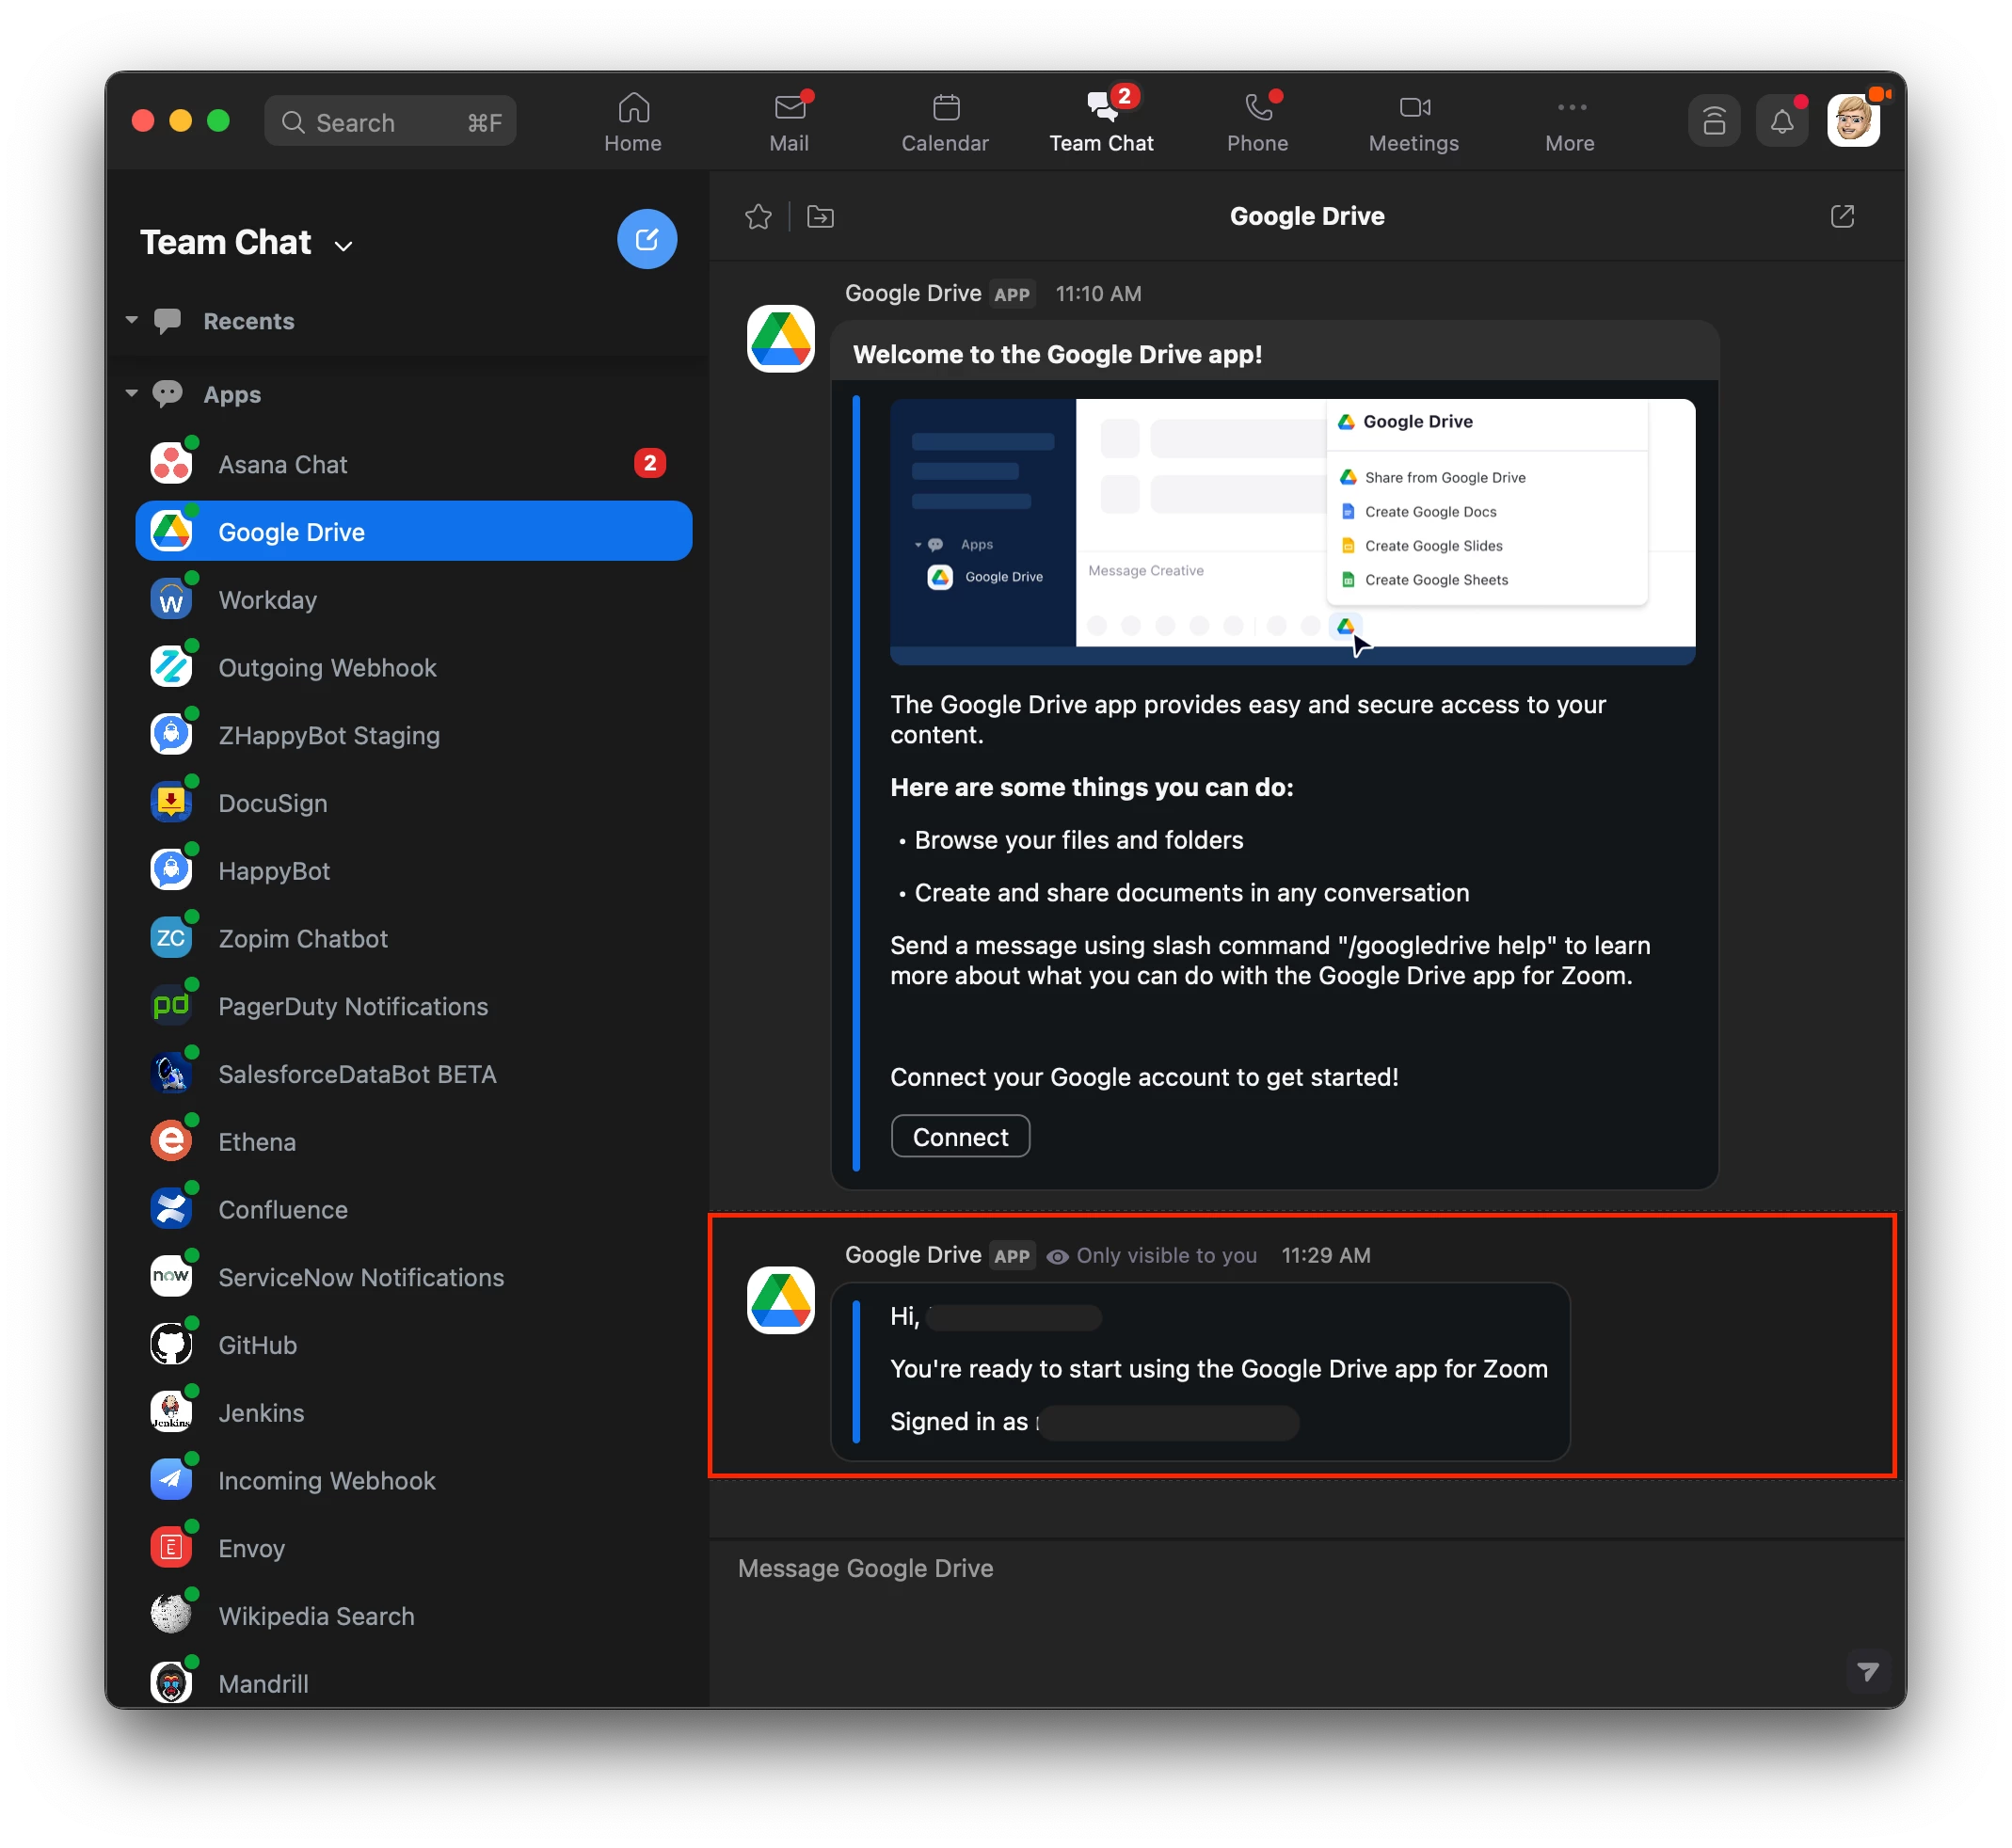Click the huddle icon beside the bell
This screenshot has height=1848, width=2012.
click(x=1714, y=122)
